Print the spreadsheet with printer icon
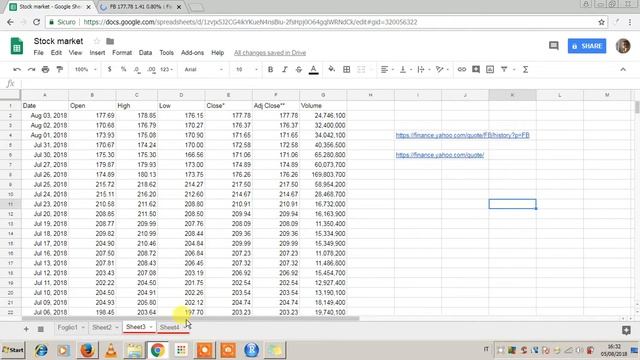This screenshot has width=640, height=360. tap(45, 69)
